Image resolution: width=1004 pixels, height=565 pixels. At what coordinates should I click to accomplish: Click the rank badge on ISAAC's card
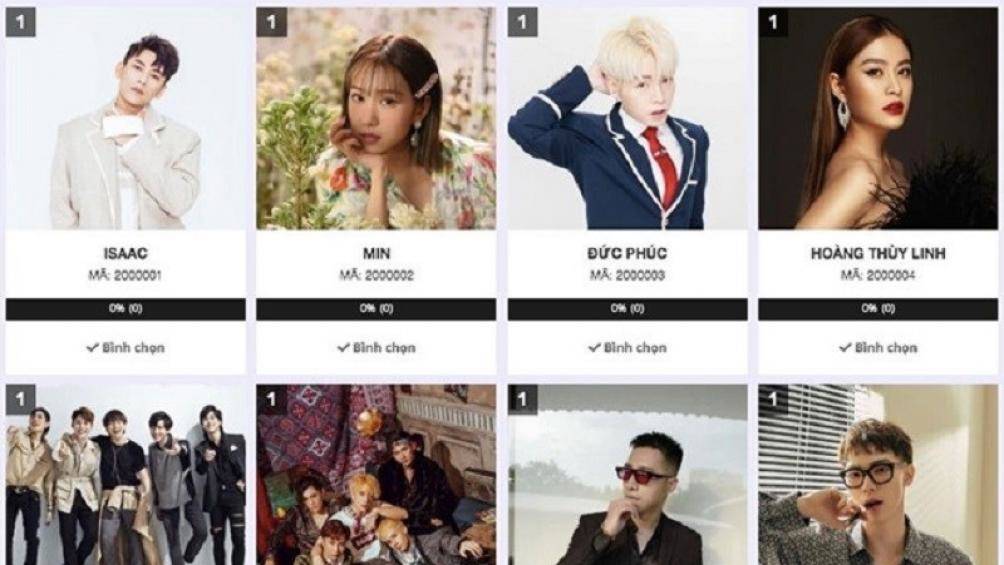pyautogui.click(x=20, y=22)
